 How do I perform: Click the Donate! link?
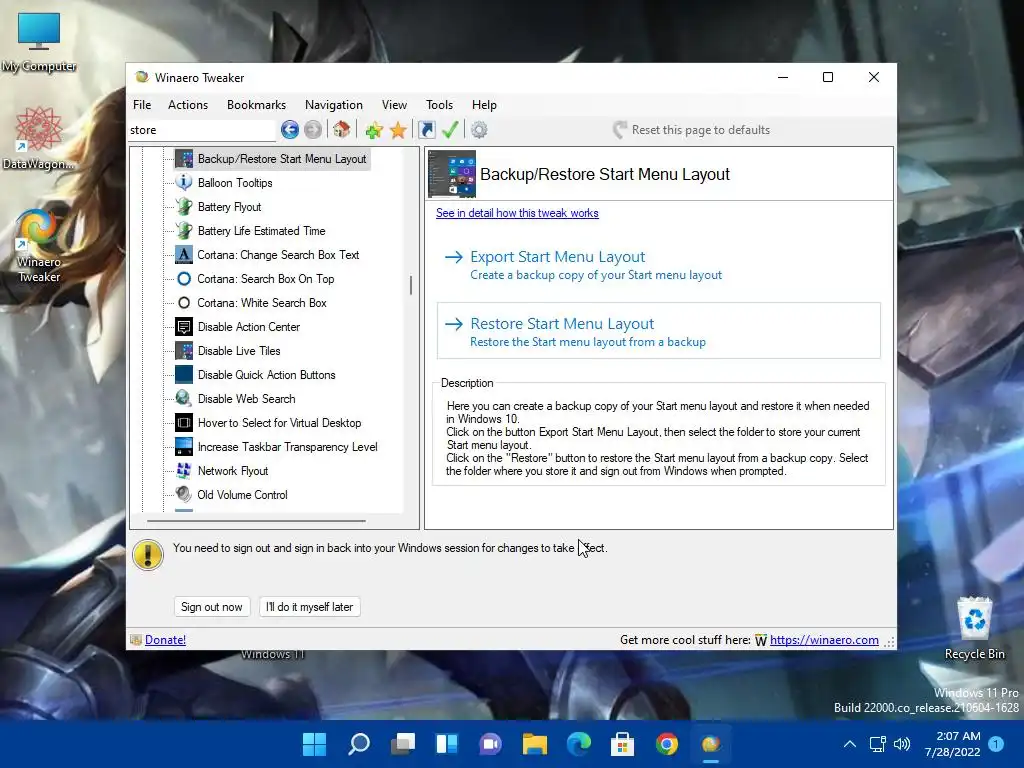click(165, 640)
